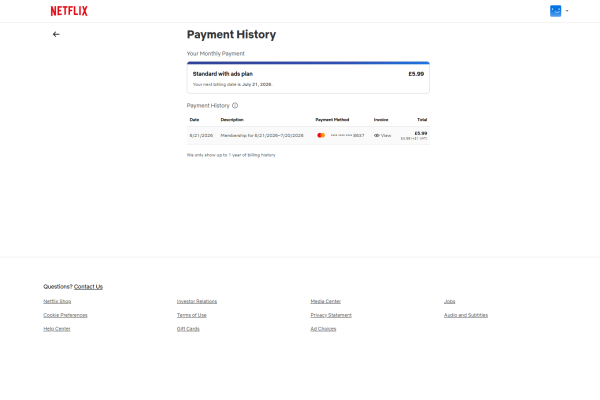Click the Mastercard payment method icon
This screenshot has width=600, height=400.
321,136
